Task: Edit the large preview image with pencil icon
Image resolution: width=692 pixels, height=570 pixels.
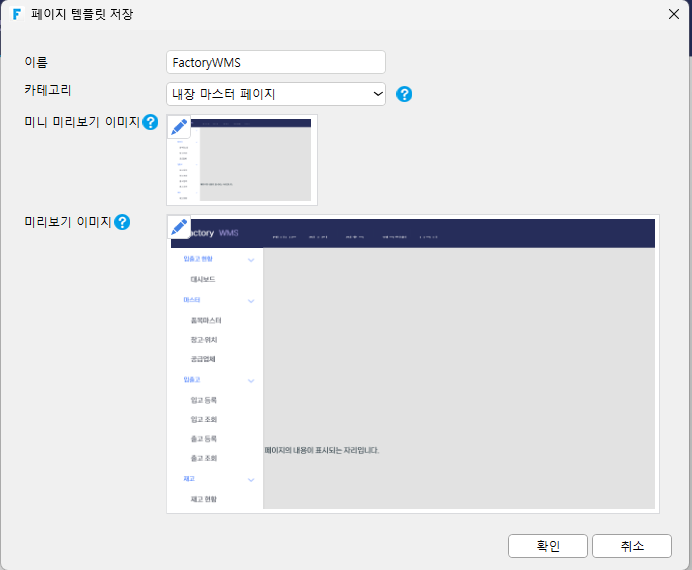Action: pyautogui.click(x=179, y=227)
